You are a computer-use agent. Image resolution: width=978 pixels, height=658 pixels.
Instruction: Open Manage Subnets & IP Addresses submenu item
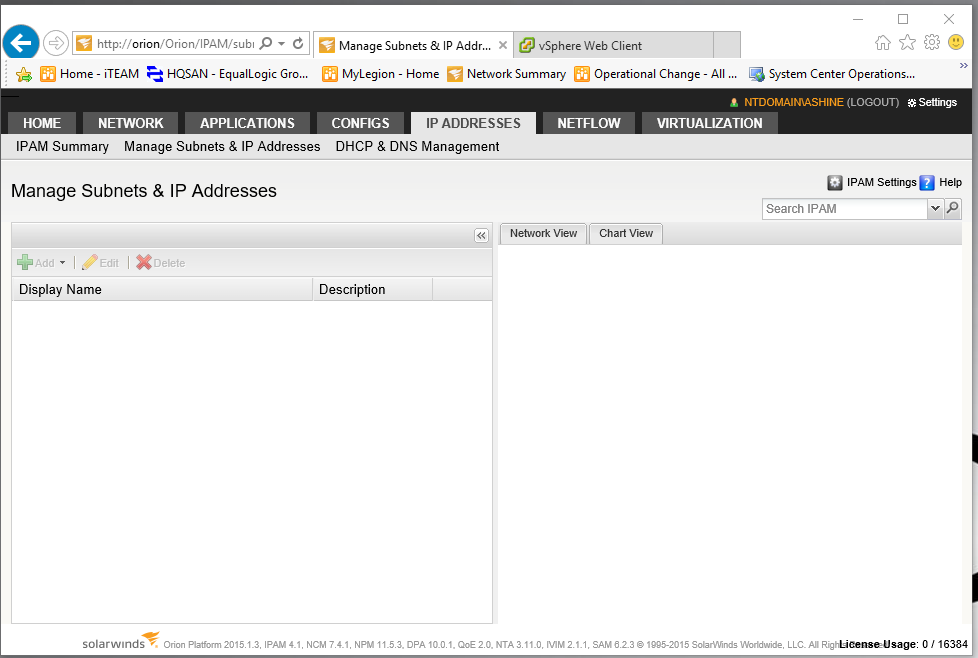pos(222,147)
